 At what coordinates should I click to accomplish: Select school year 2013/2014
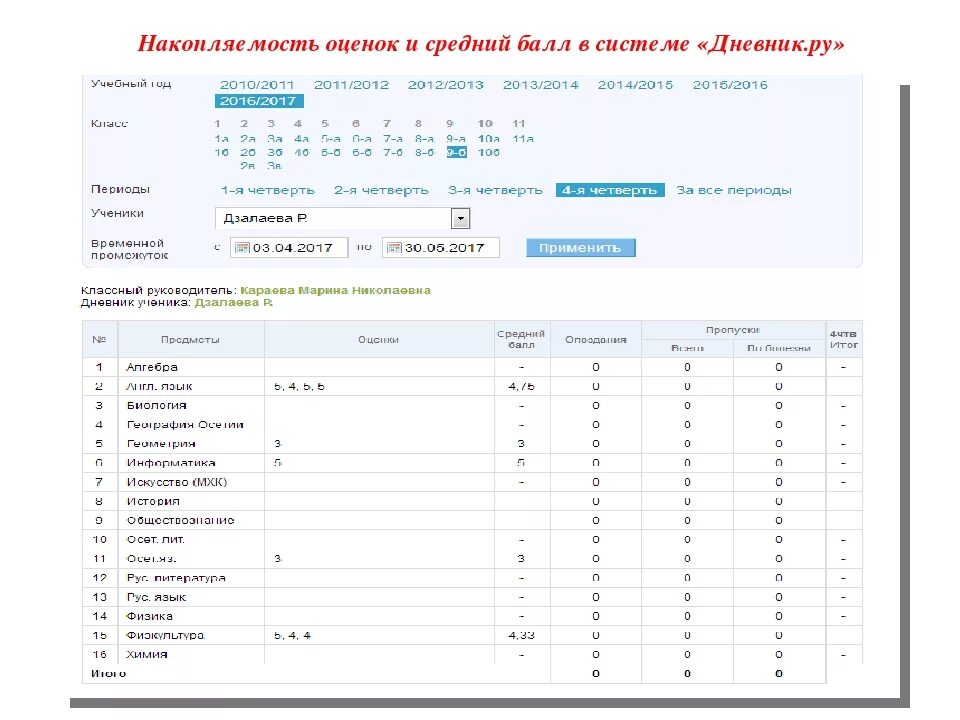541,85
